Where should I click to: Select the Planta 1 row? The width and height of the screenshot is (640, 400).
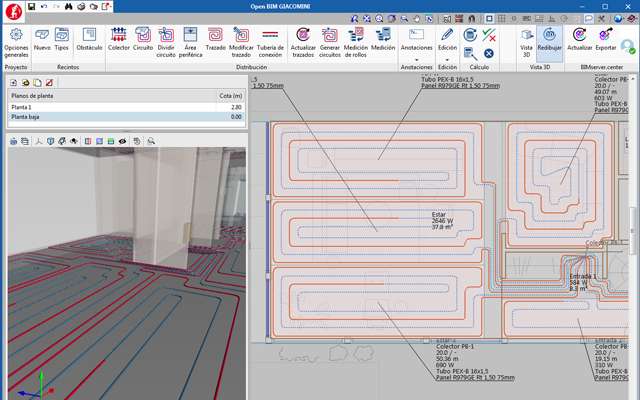point(126,107)
